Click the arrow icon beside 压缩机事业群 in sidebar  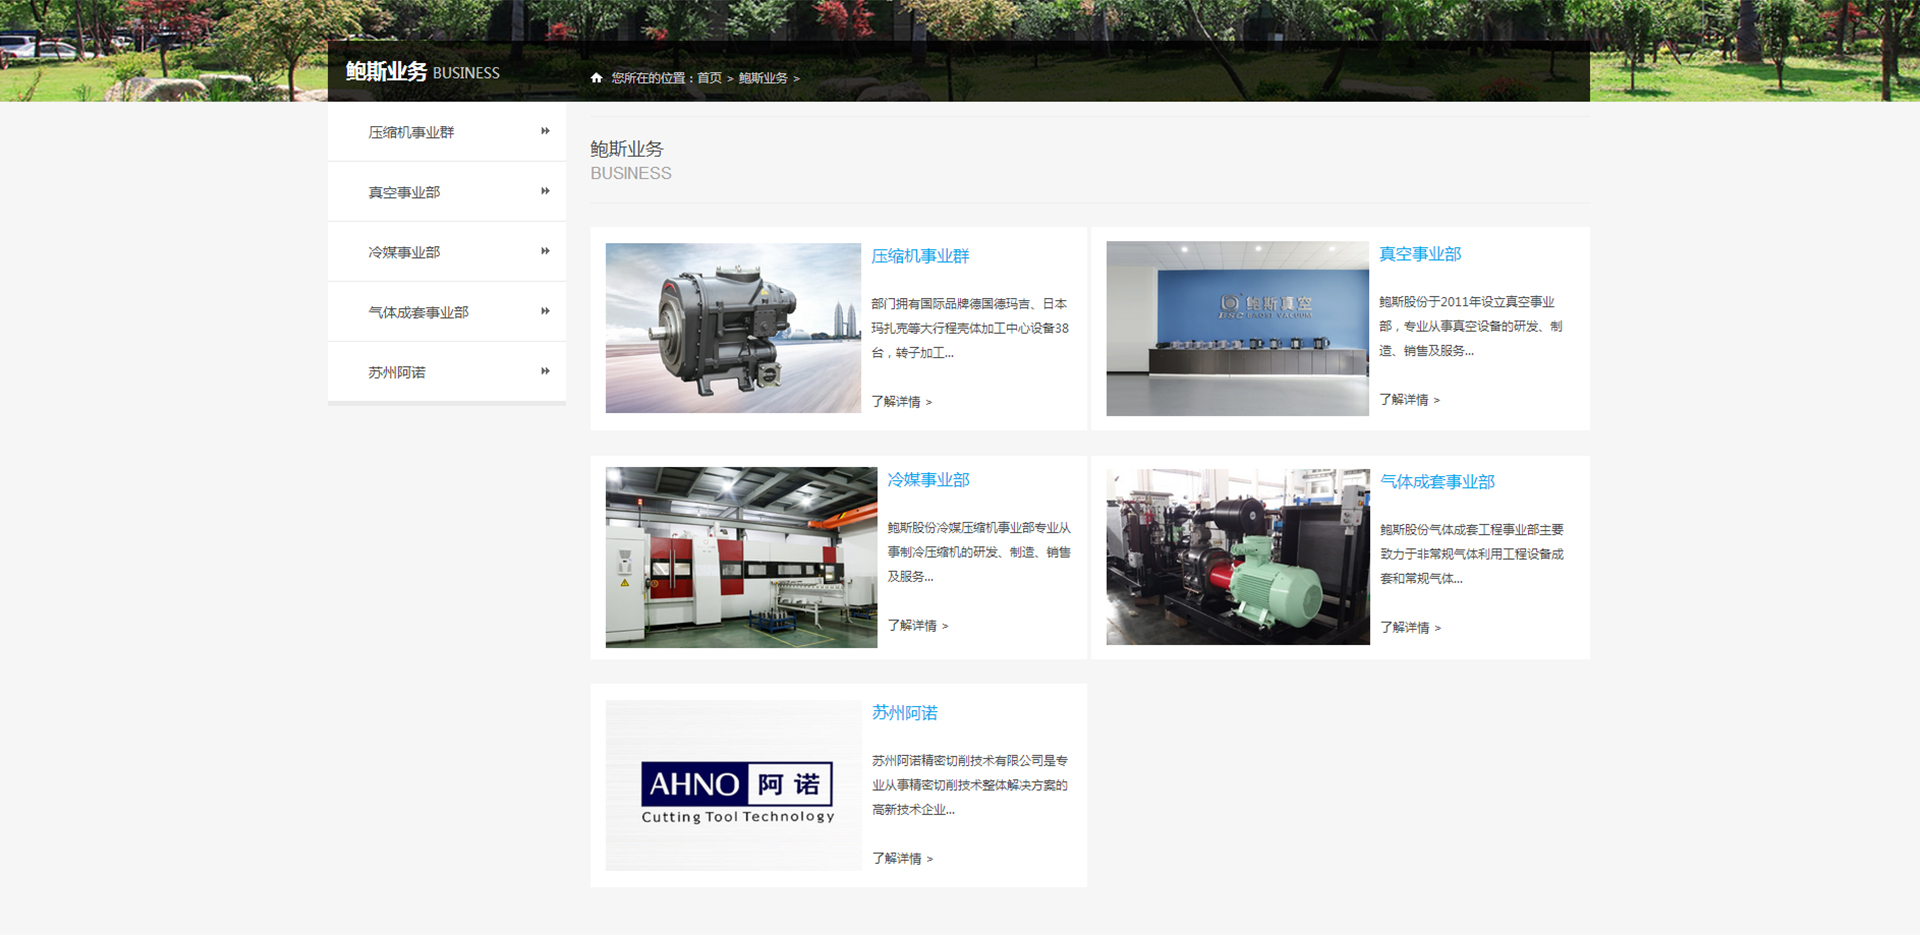pyautogui.click(x=545, y=131)
